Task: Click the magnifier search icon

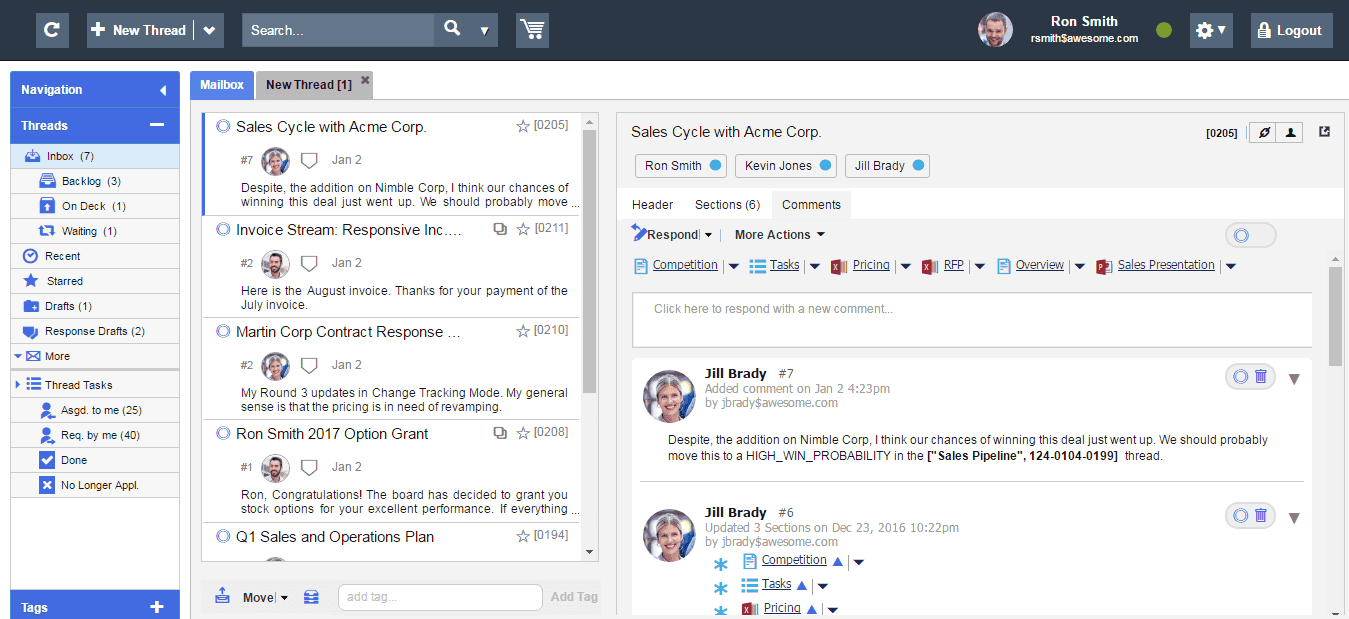Action: tap(452, 29)
